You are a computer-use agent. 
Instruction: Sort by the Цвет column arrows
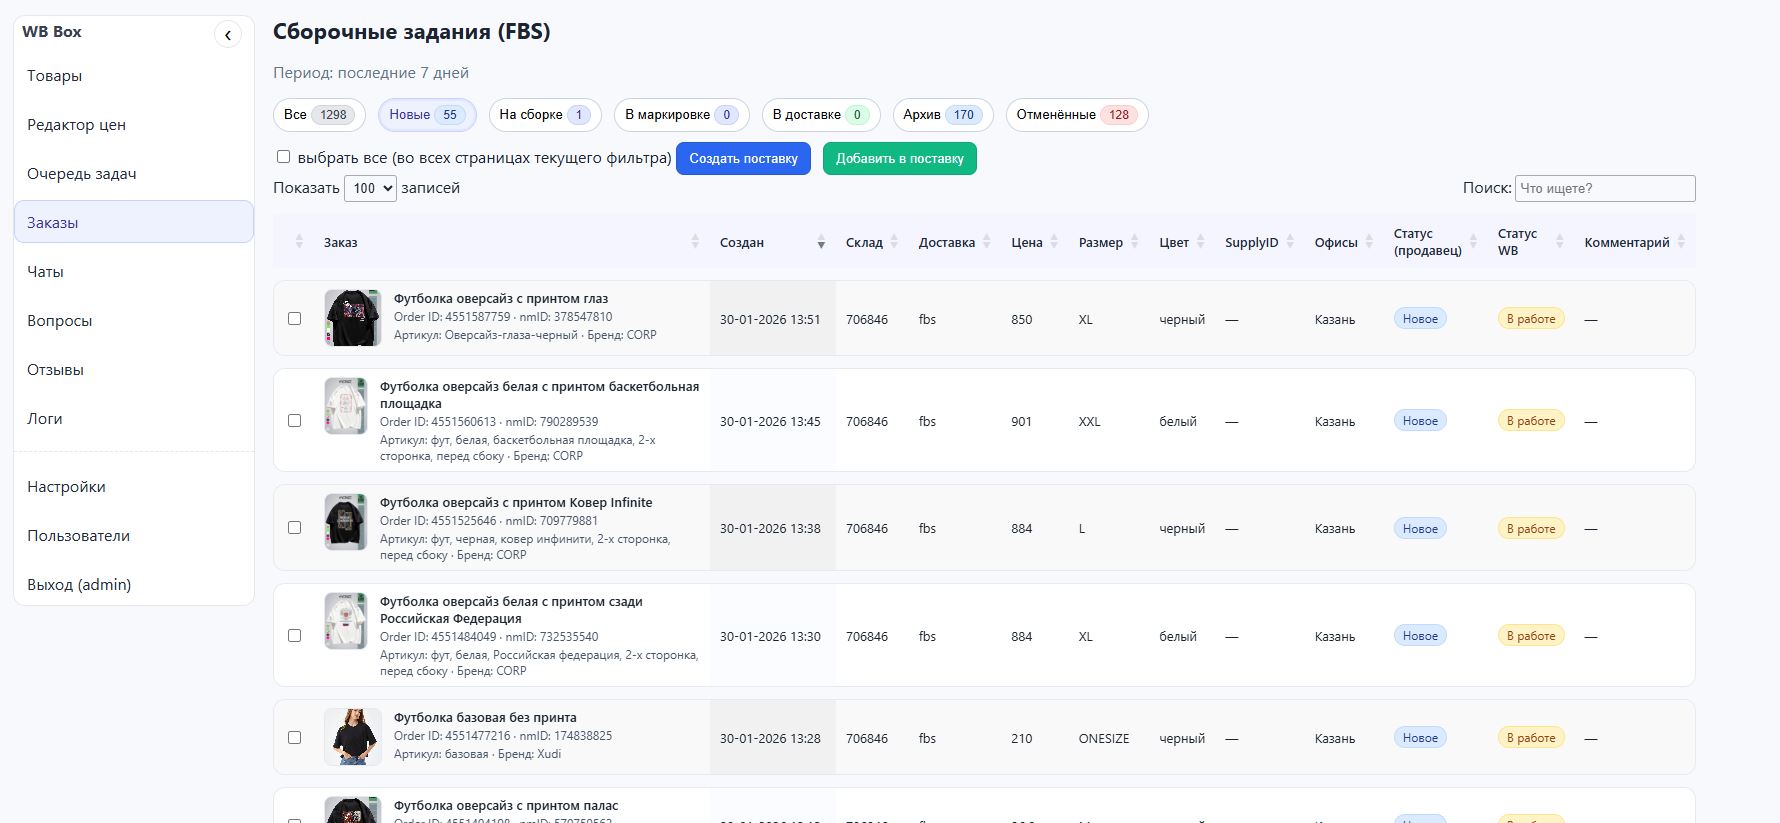[1200, 242]
